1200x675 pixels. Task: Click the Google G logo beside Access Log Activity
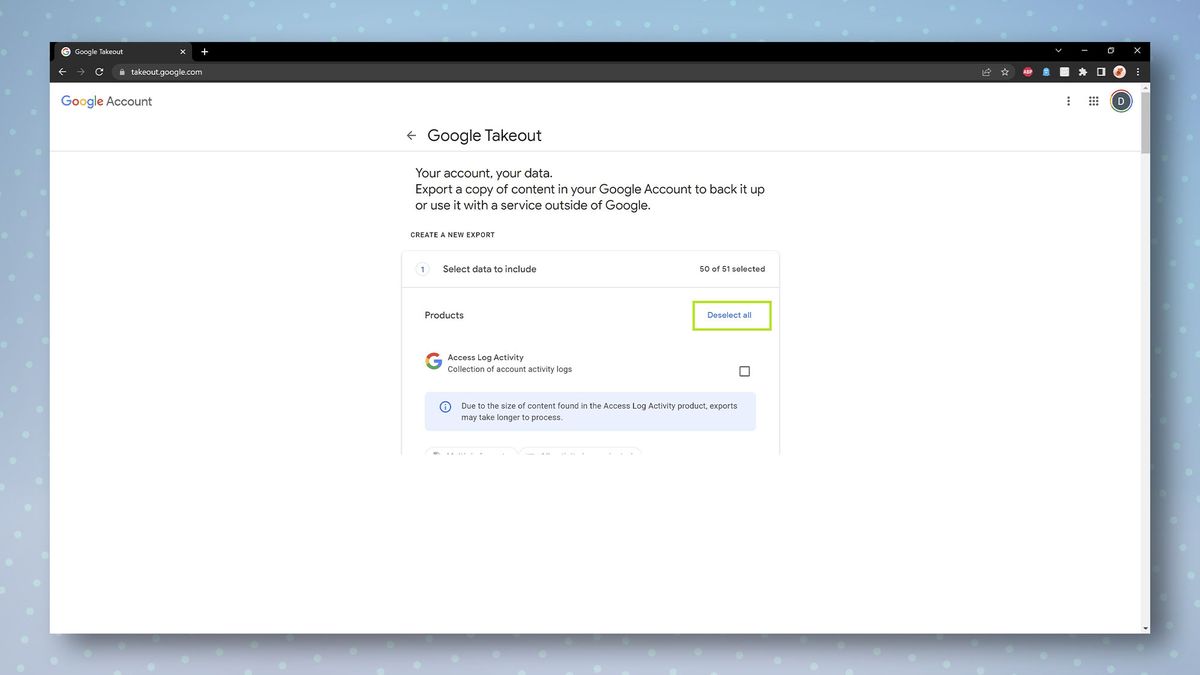tap(433, 361)
